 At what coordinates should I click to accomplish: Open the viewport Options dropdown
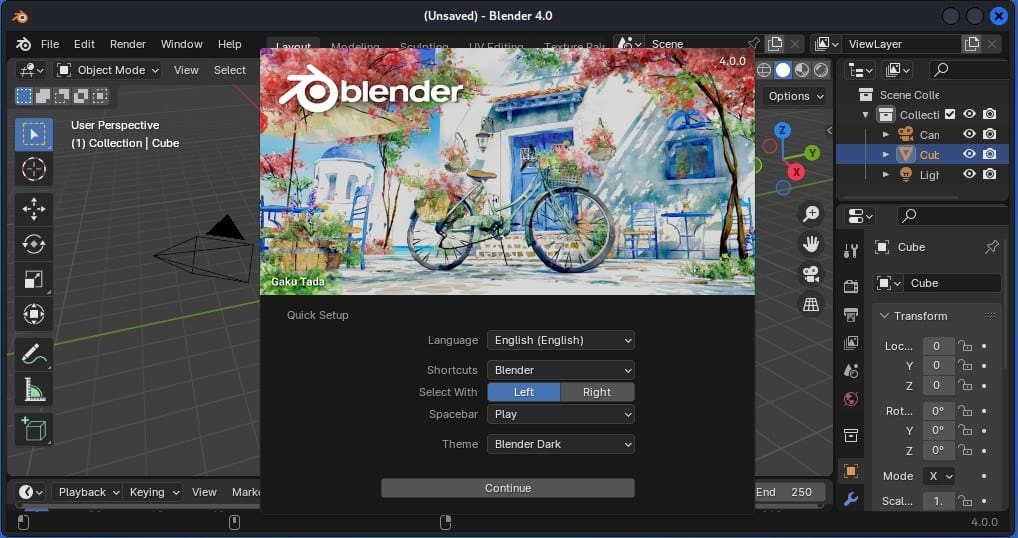point(796,96)
